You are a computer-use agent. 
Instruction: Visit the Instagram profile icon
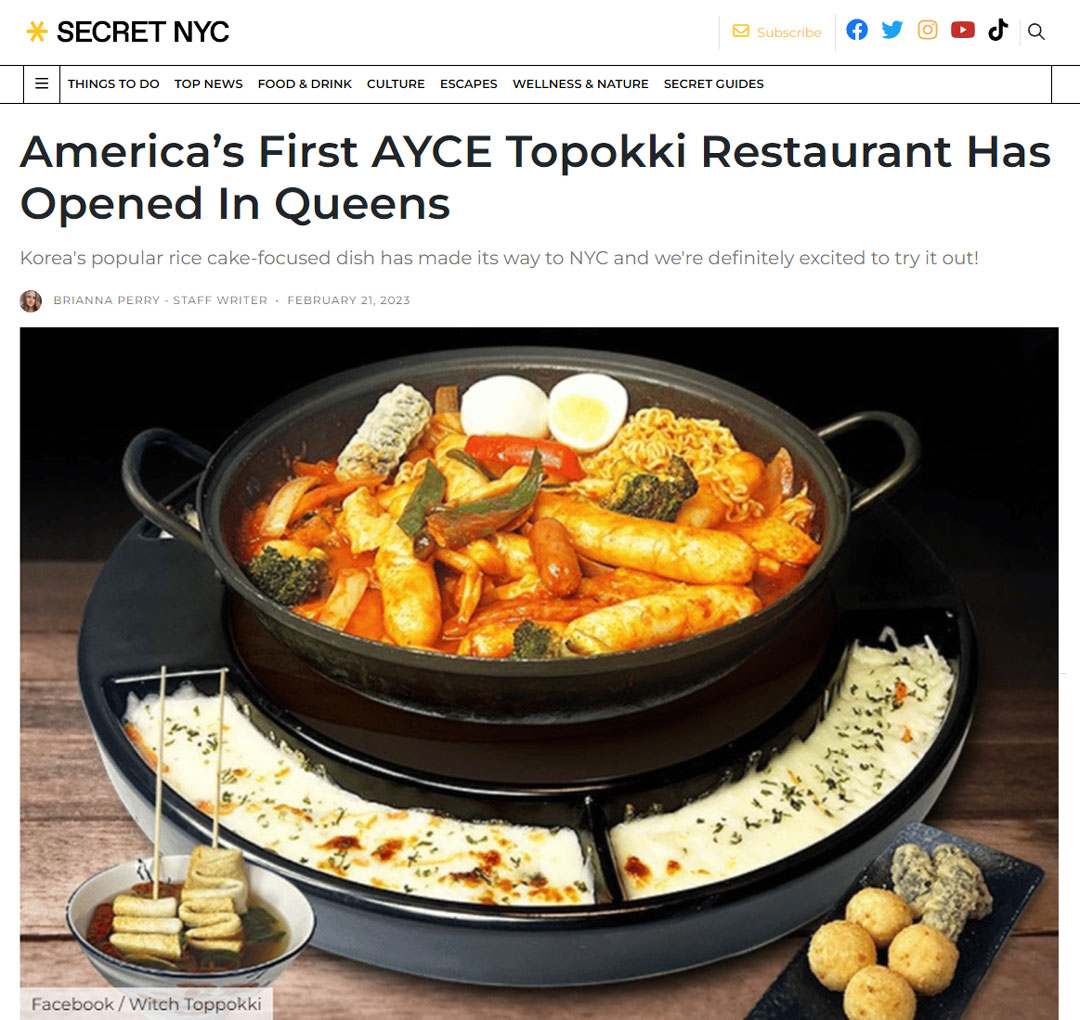[927, 30]
